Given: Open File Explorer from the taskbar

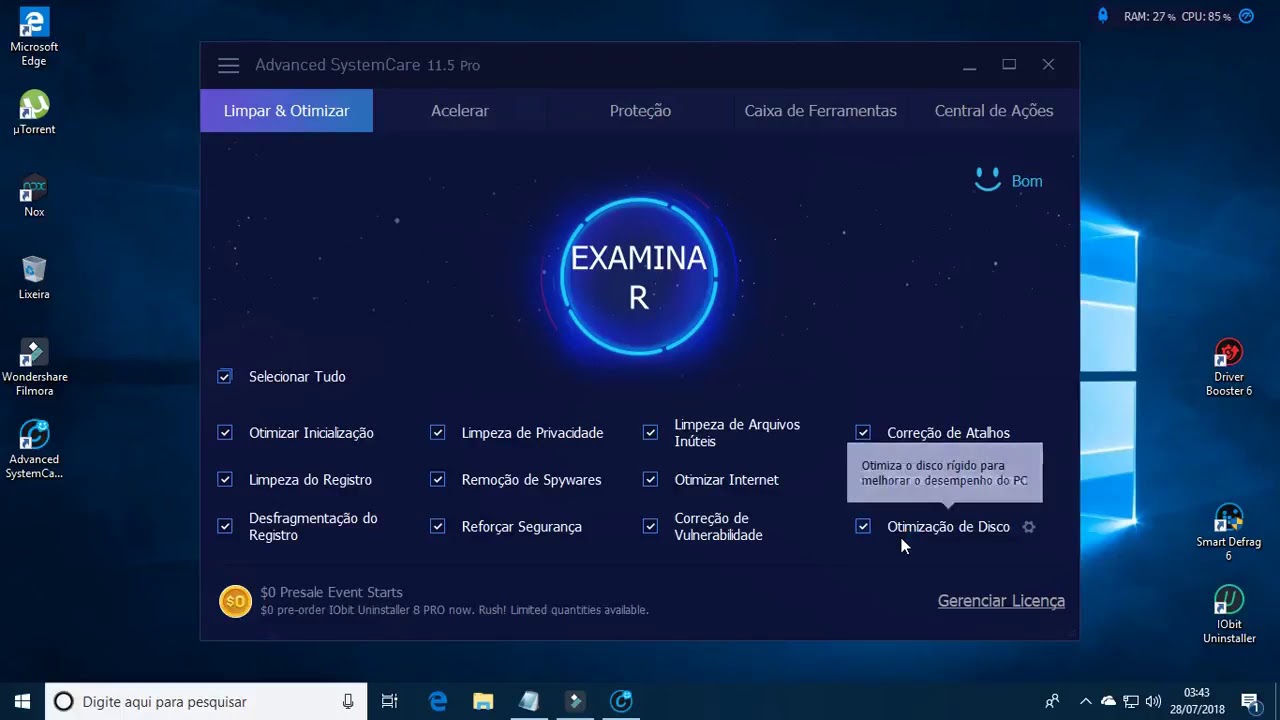Looking at the screenshot, I should [x=483, y=701].
